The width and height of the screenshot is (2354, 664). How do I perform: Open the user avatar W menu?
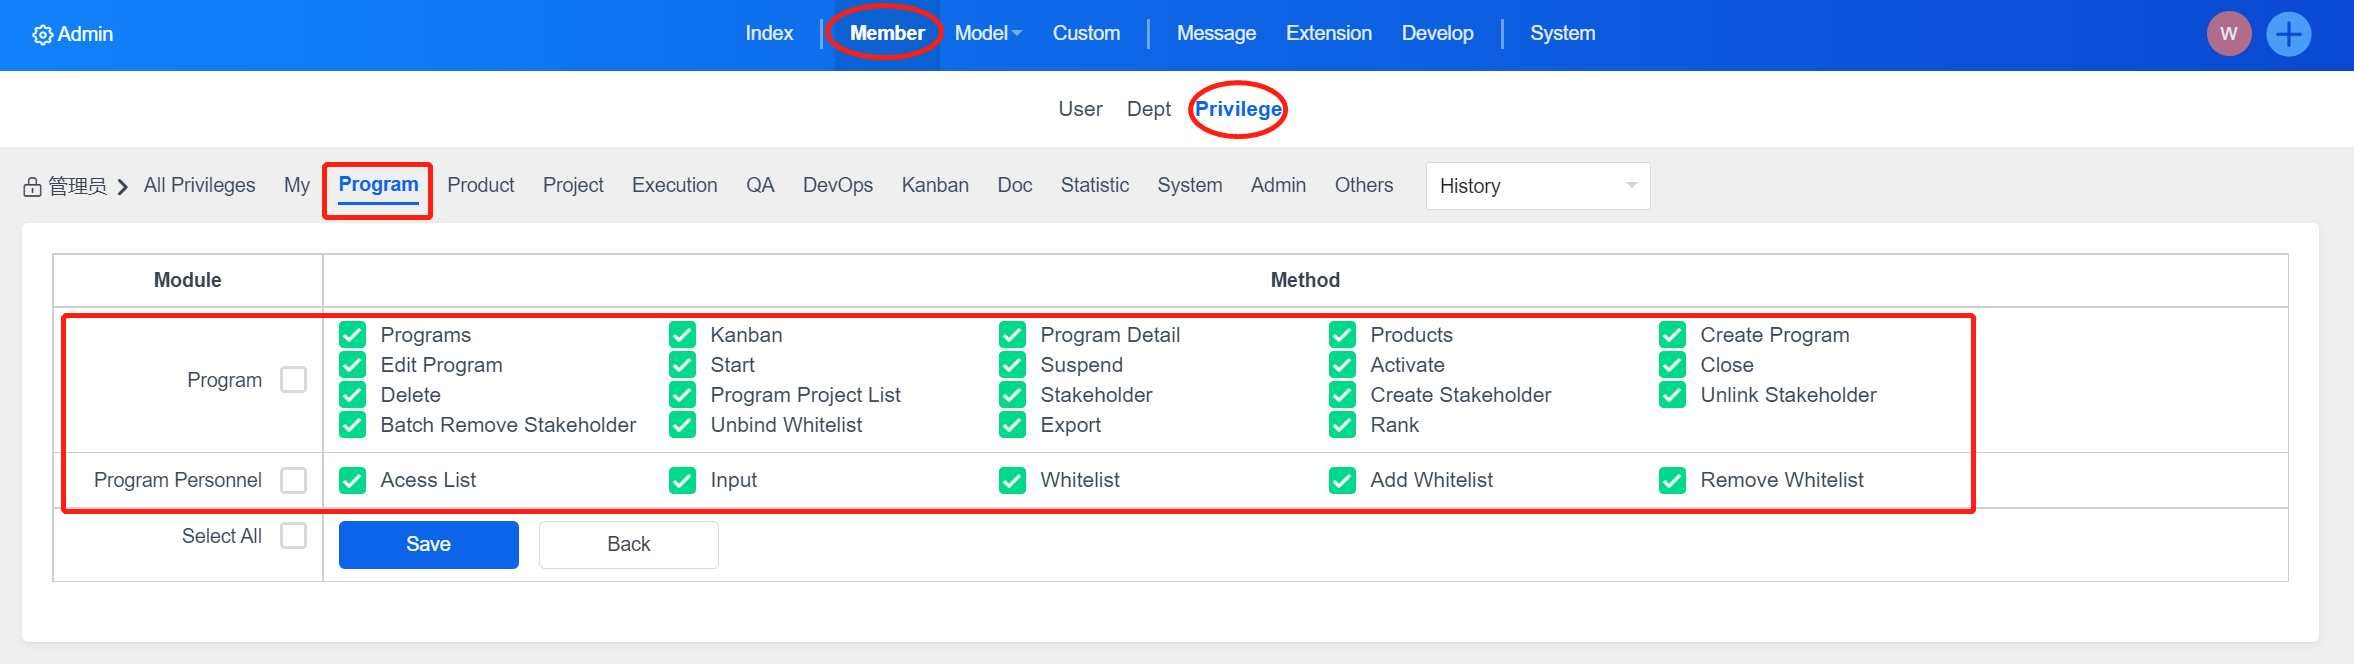point(2228,34)
